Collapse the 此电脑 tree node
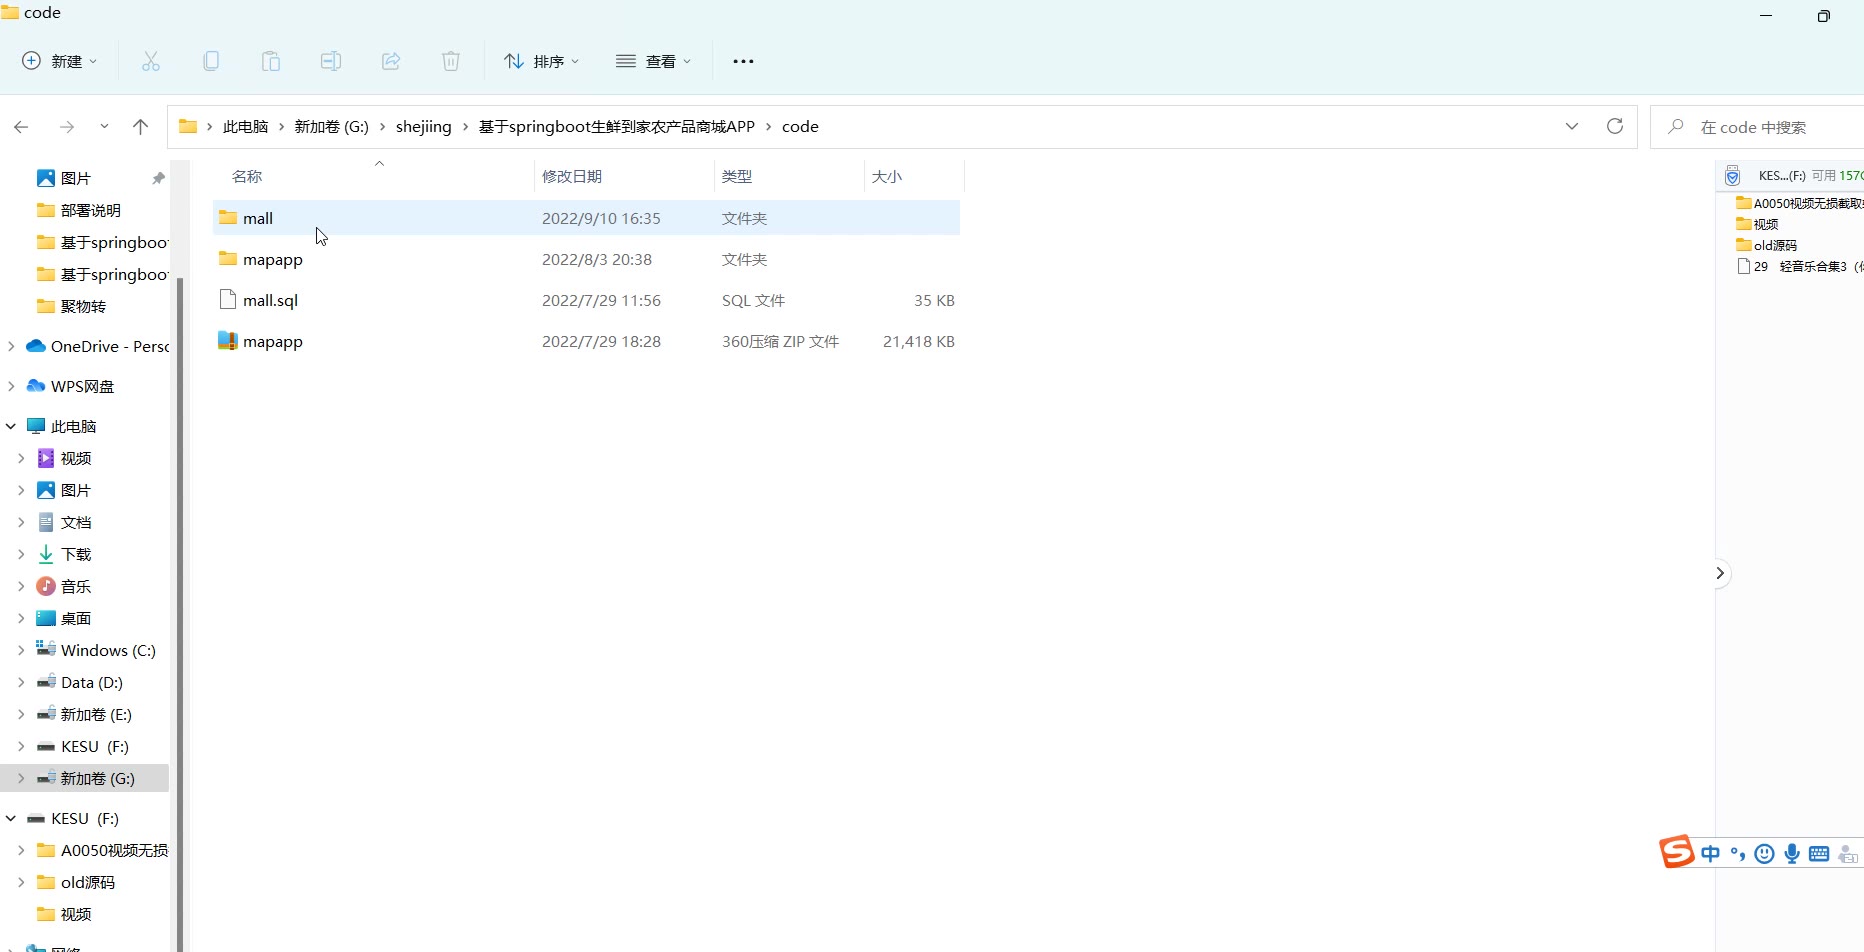This screenshot has height=952, width=1864. [11, 426]
